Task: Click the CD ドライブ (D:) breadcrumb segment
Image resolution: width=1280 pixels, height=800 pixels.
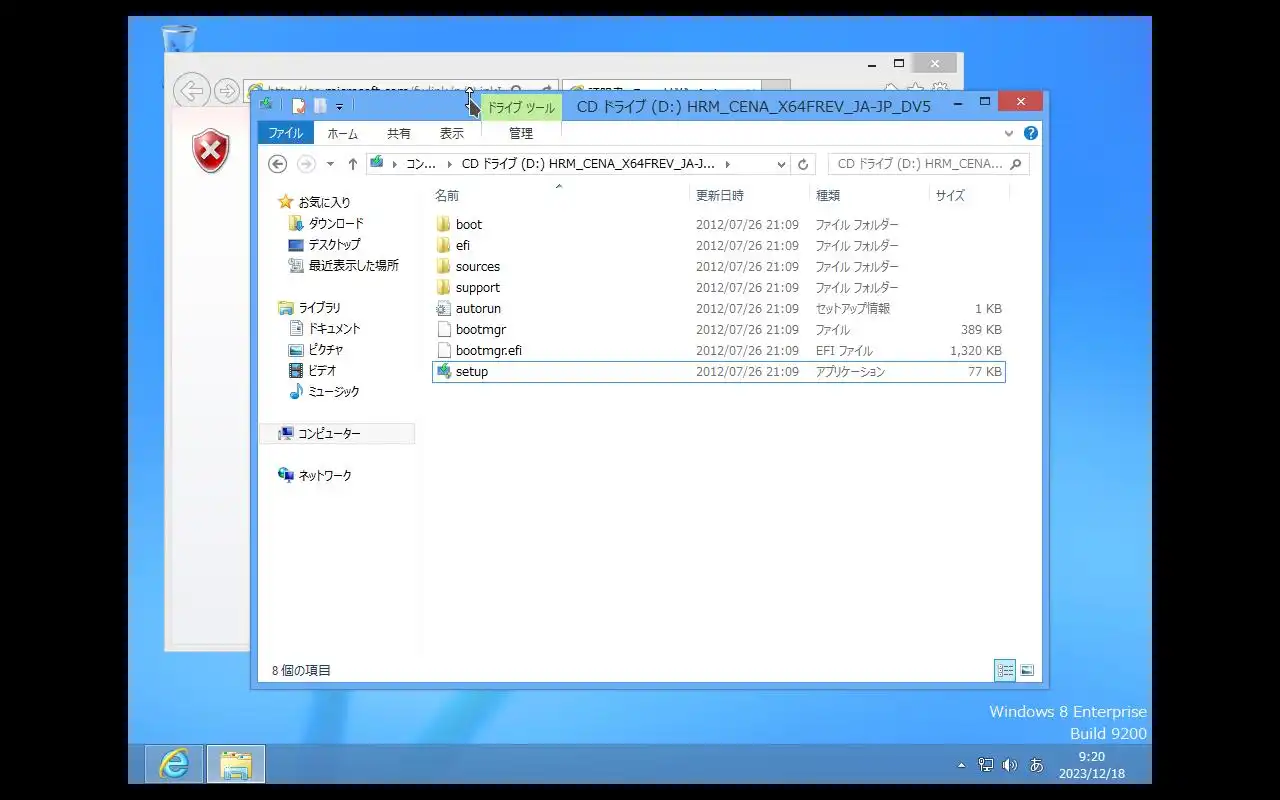Action: pyautogui.click(x=588, y=164)
